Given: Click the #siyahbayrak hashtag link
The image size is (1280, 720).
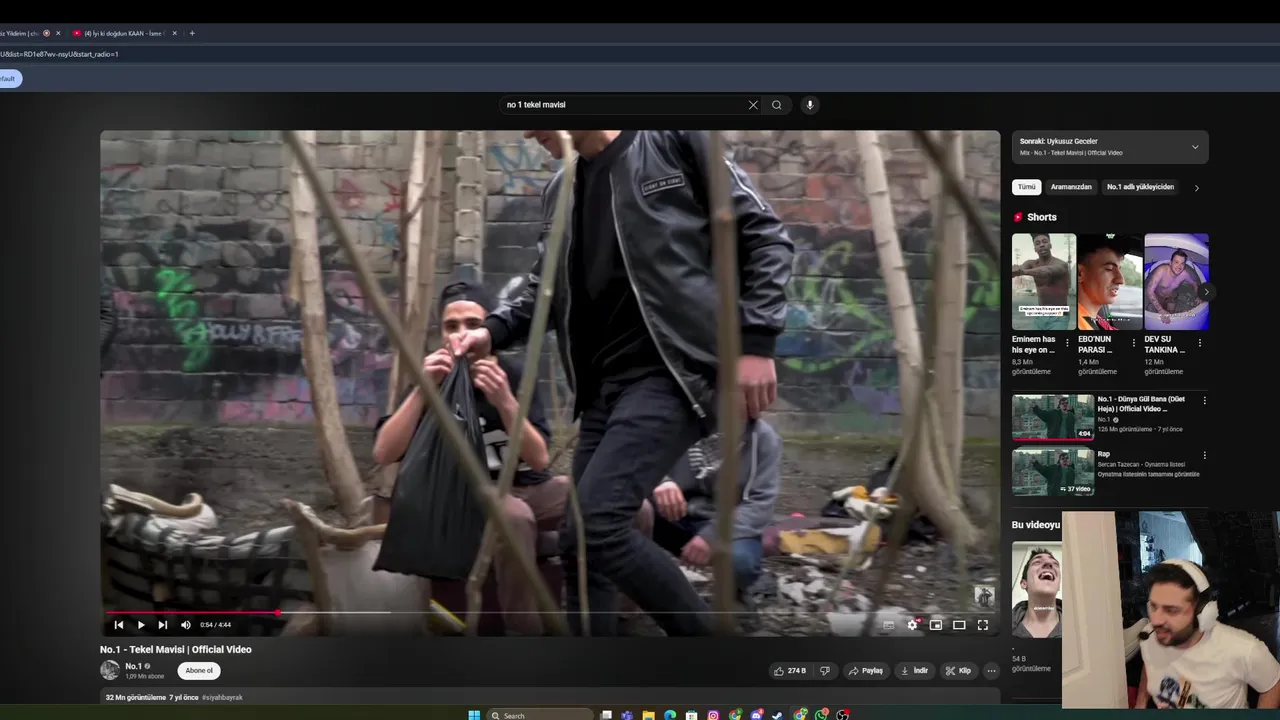Looking at the screenshot, I should coord(222,697).
